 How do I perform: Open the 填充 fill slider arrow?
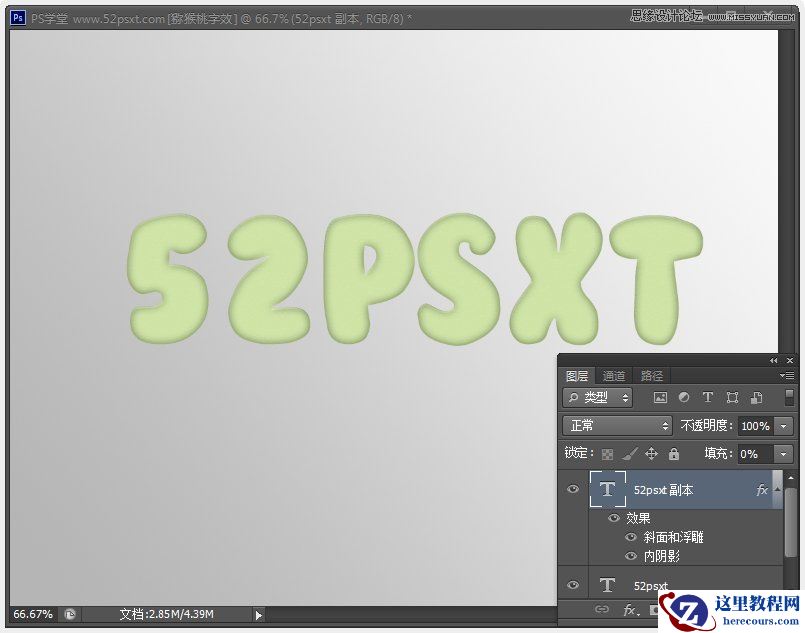pos(783,454)
